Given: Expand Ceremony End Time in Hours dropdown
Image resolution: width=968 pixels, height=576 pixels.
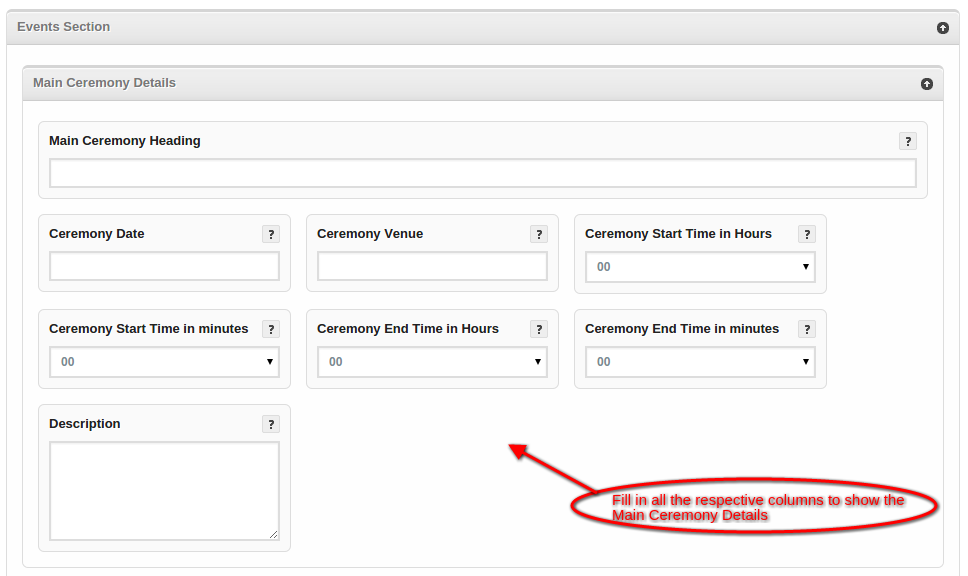Looking at the screenshot, I should pos(432,362).
